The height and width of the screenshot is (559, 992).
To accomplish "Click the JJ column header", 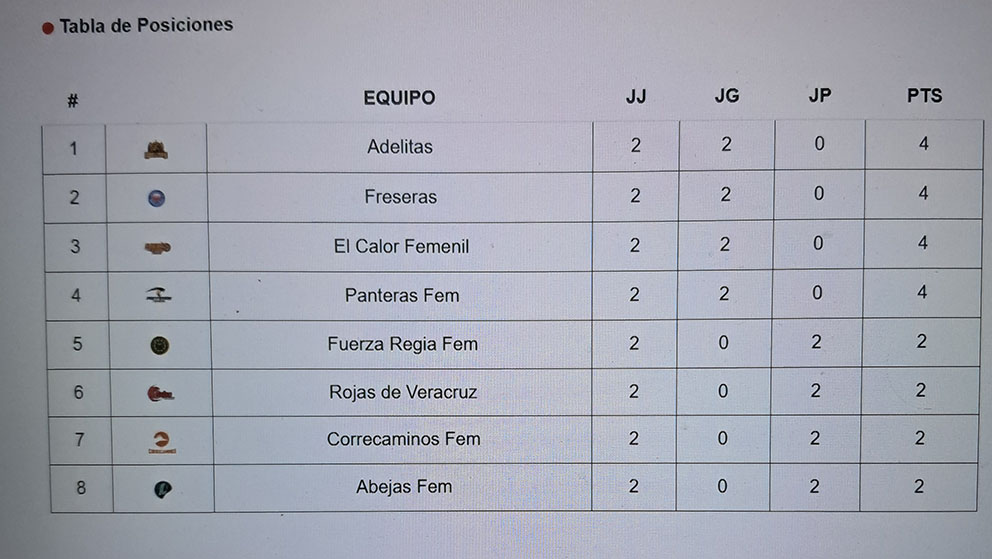I will (x=636, y=97).
